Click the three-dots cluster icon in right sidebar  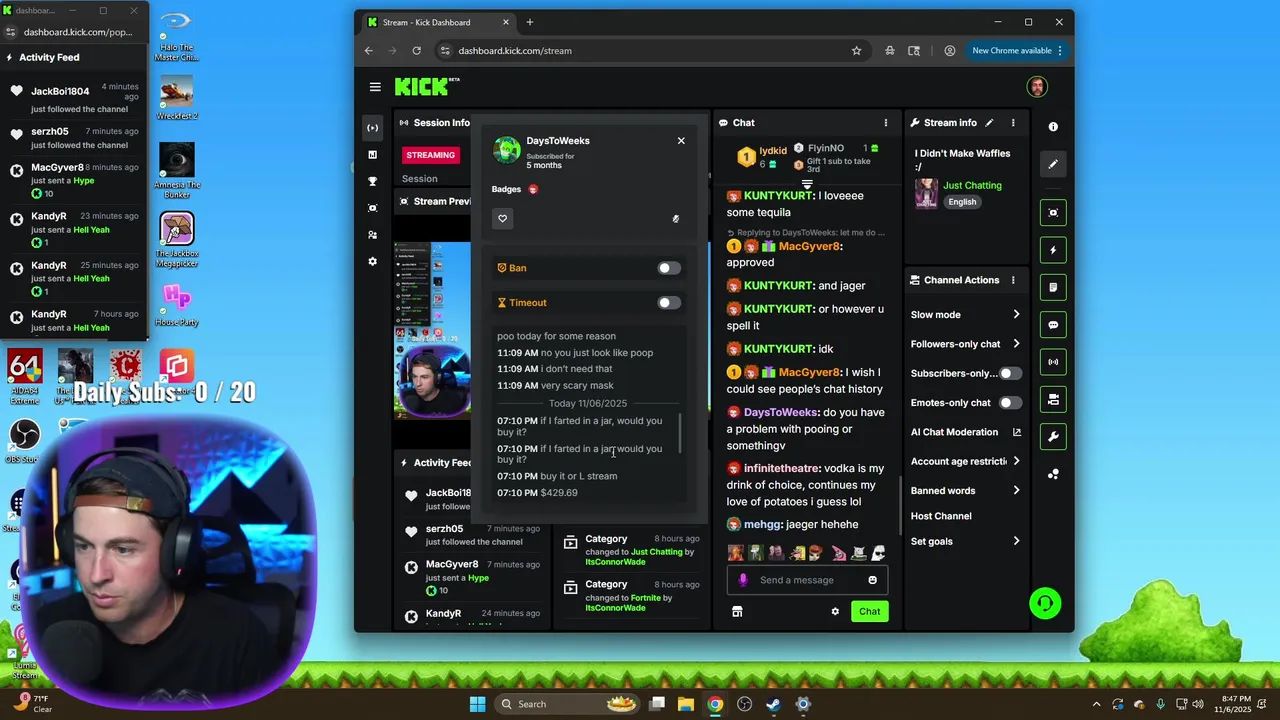click(x=1053, y=474)
